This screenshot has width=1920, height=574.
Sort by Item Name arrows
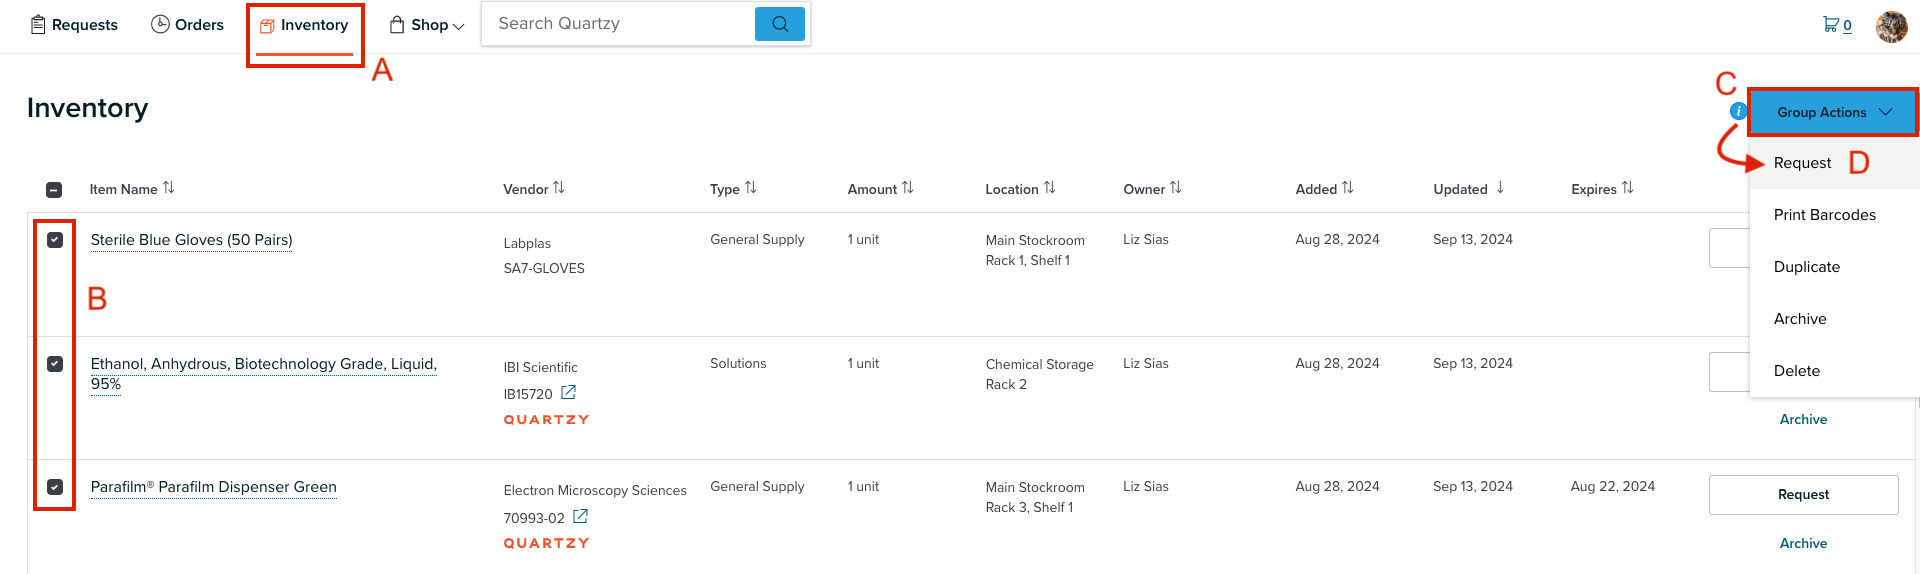point(169,188)
